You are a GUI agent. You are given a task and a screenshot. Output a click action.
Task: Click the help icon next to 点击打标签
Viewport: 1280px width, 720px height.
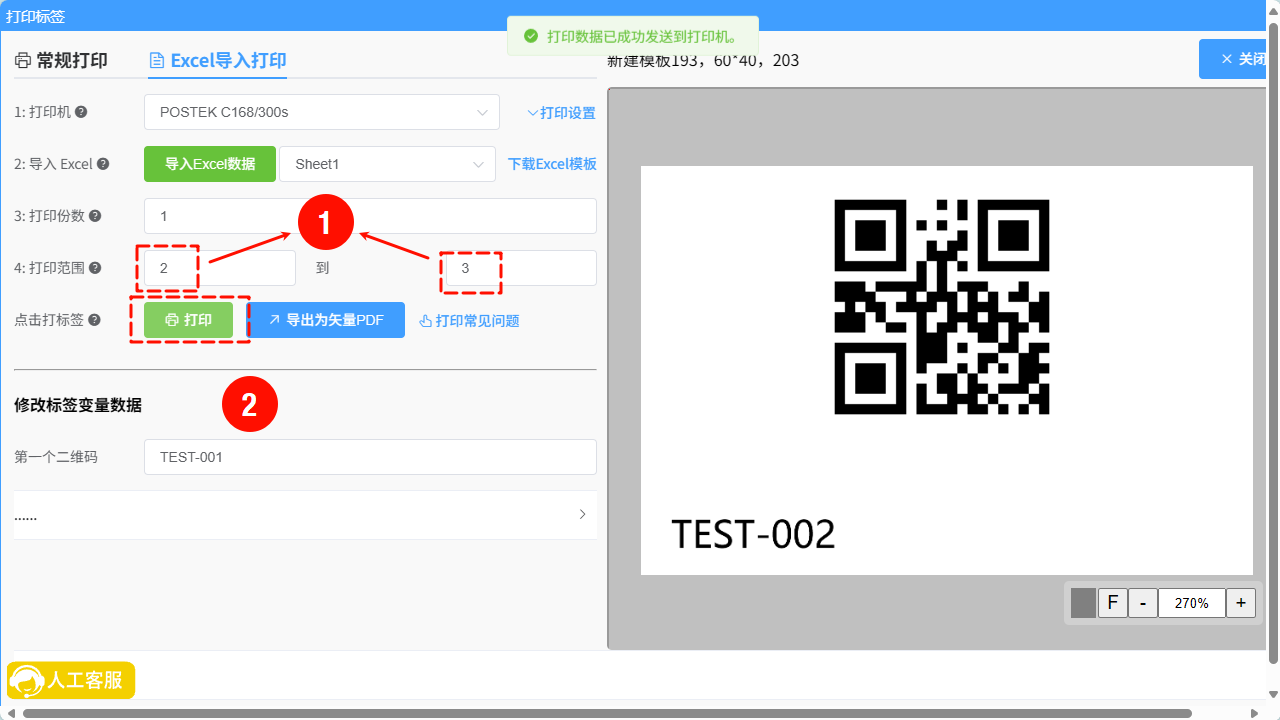pos(94,320)
